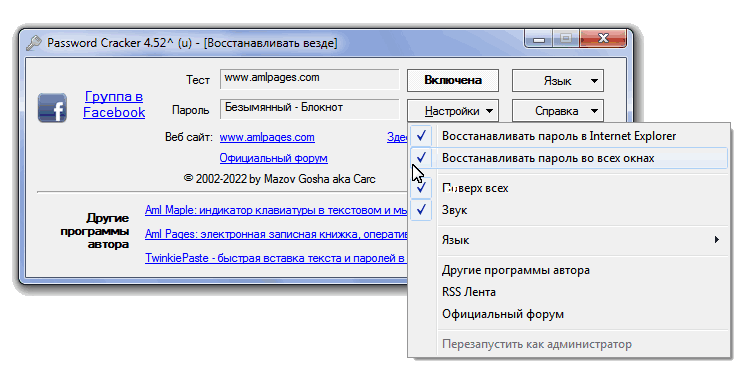Open the Настройки dropdown button
The image size is (740, 377).
[453, 111]
